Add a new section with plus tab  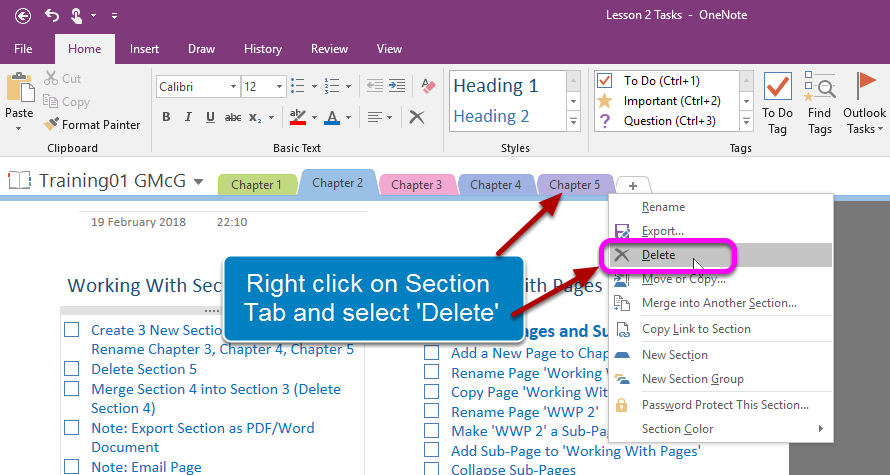632,185
